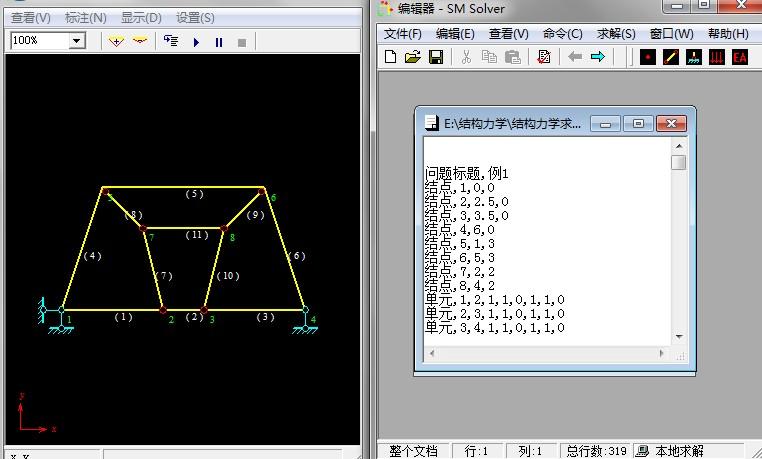Click the gray stop square icon

point(242,43)
